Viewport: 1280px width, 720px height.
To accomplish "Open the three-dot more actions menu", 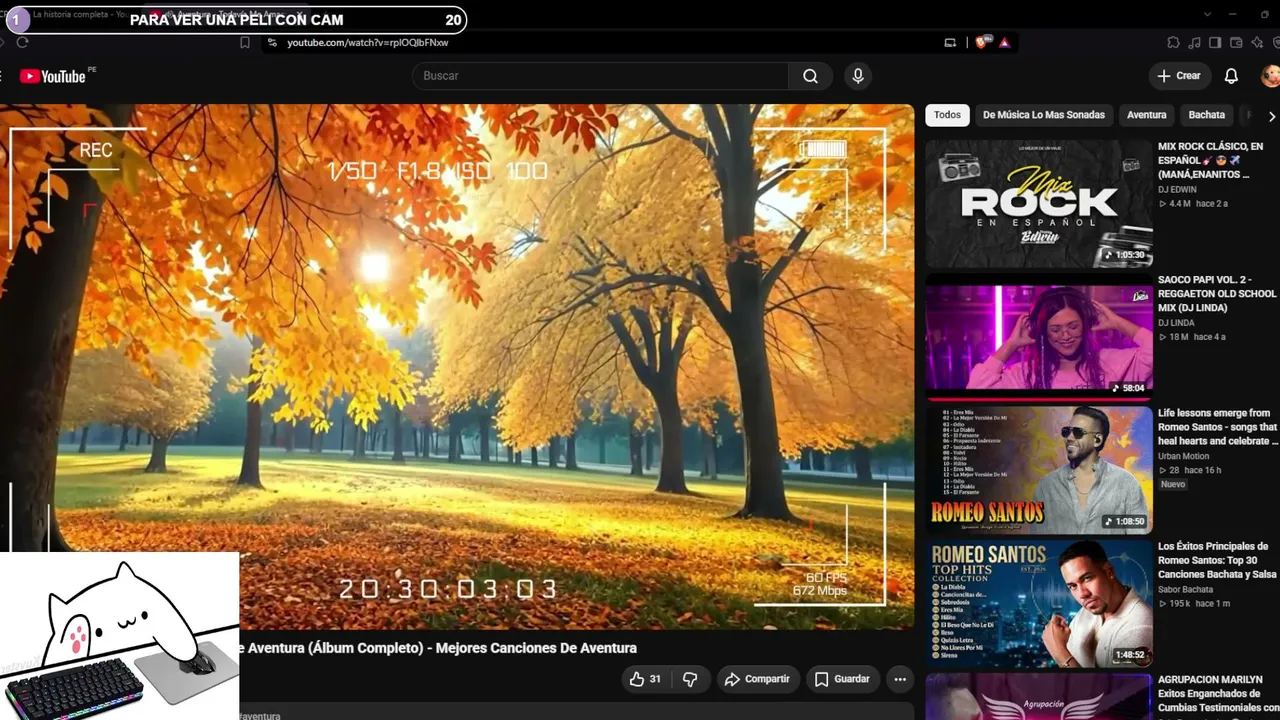I will coord(900,679).
